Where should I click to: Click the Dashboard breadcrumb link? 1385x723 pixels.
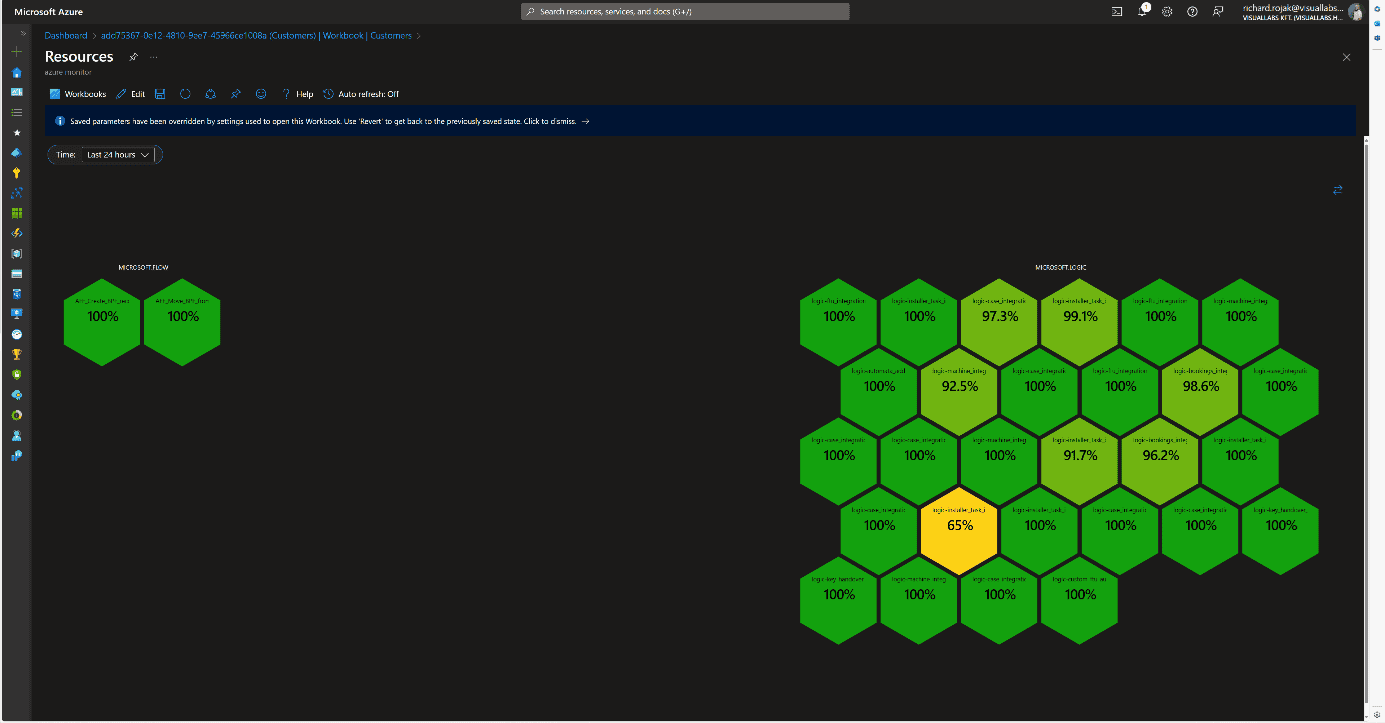pyautogui.click(x=66, y=36)
